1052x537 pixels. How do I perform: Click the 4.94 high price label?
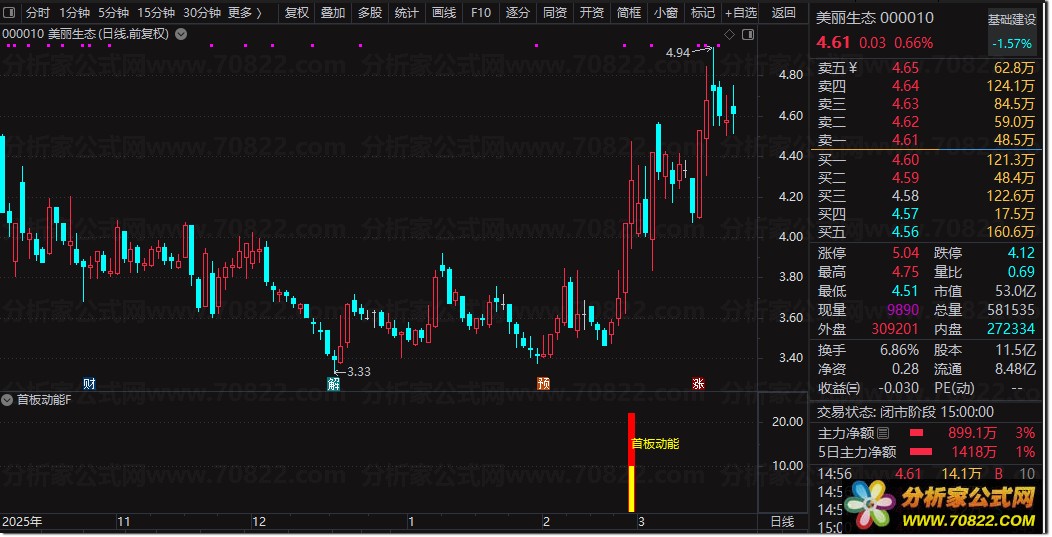coord(678,52)
